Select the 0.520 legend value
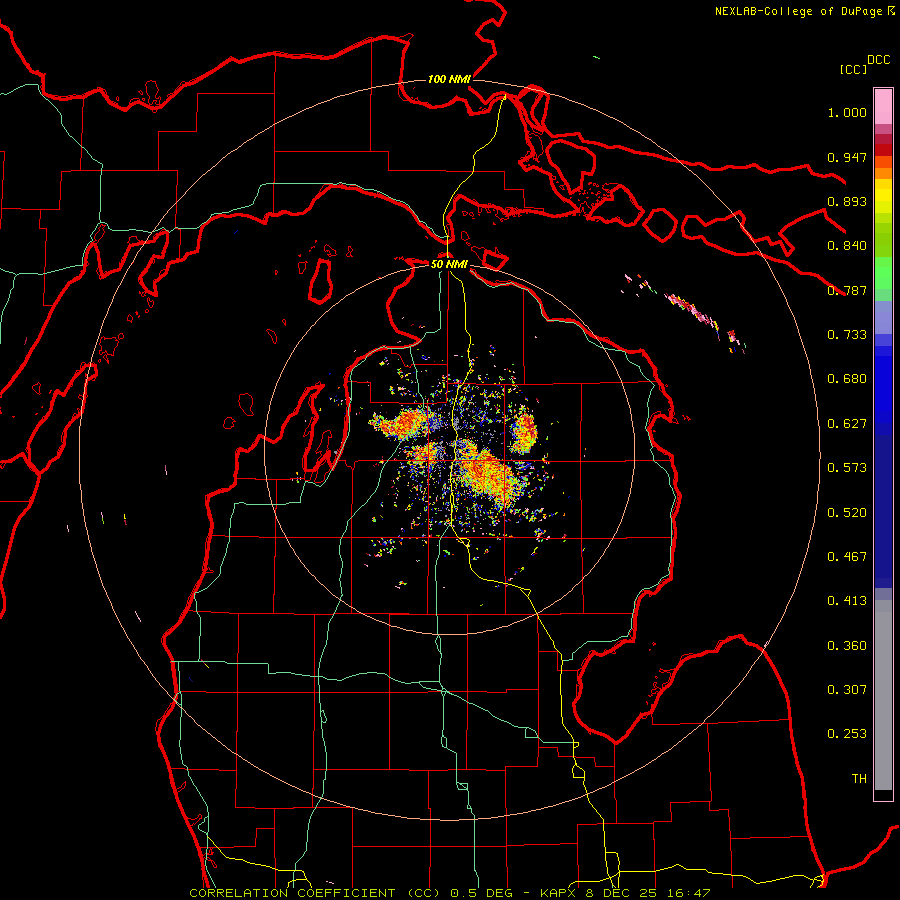The image size is (900, 900). click(x=847, y=513)
